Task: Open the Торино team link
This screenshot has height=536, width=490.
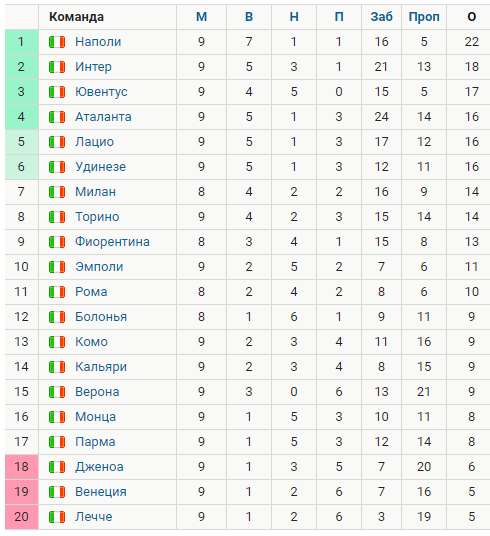Action: (97, 217)
